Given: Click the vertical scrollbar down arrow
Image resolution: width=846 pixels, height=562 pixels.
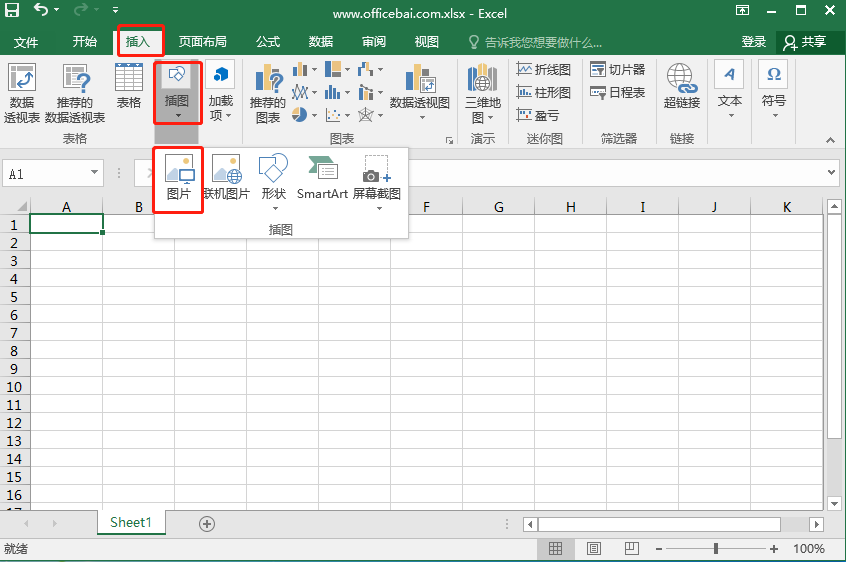Looking at the screenshot, I should point(834,504).
